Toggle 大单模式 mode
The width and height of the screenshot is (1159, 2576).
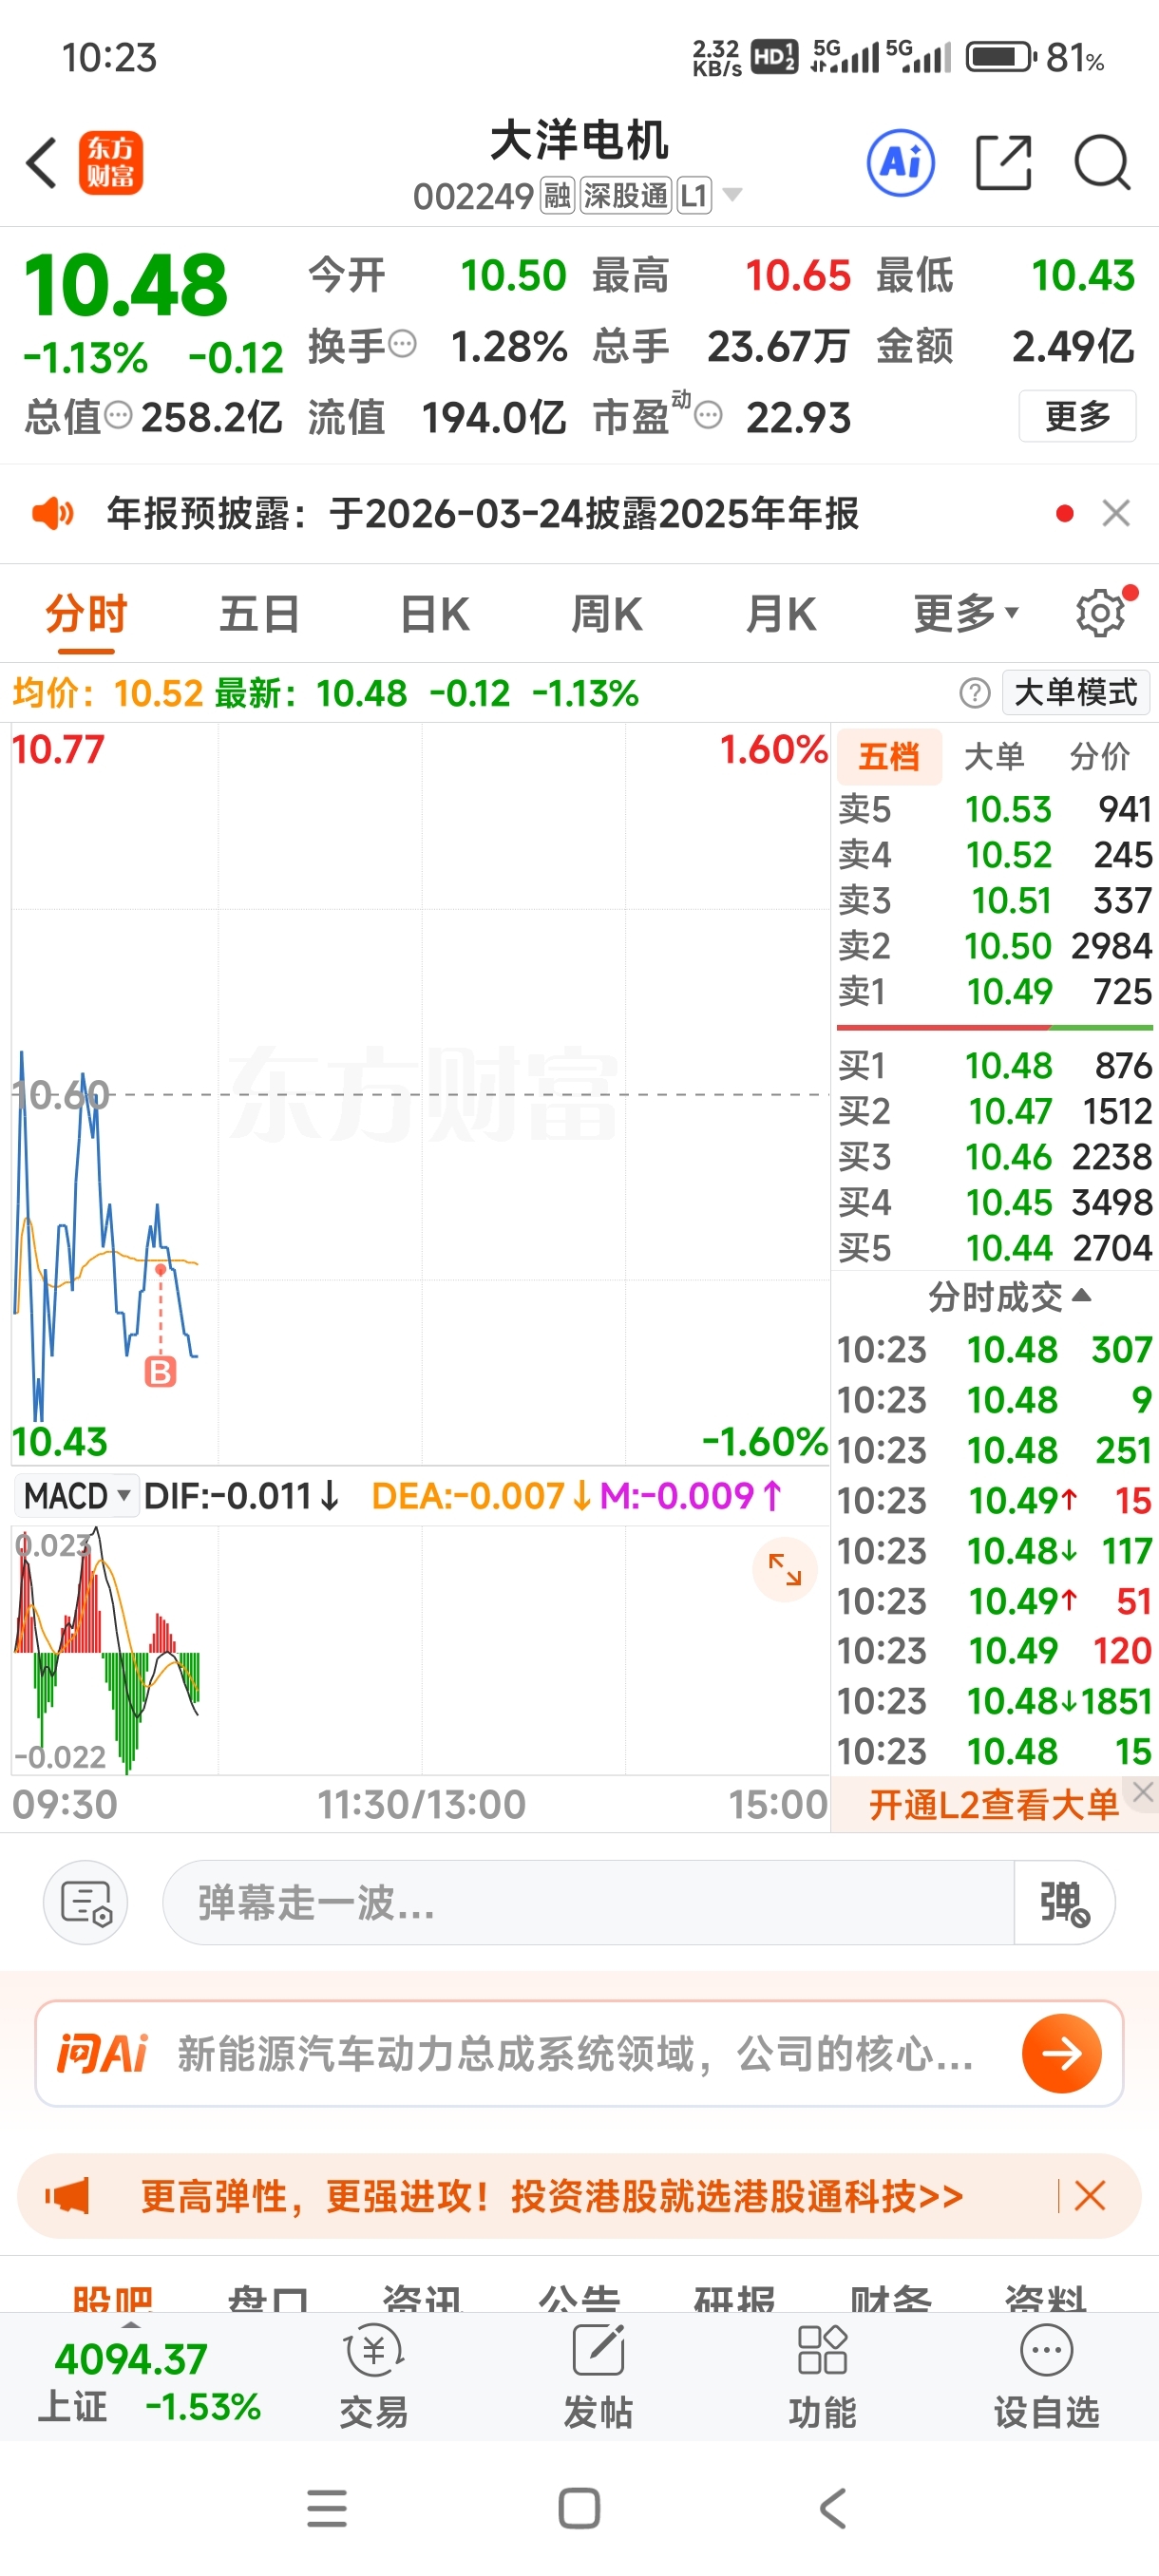(1076, 692)
